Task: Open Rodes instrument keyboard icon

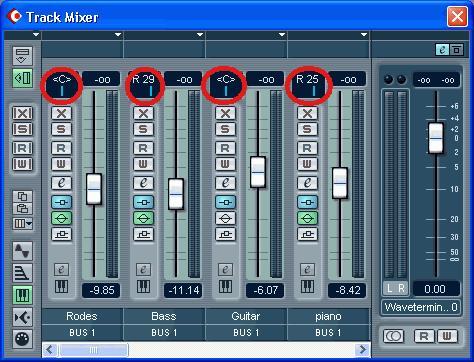Action: point(61,286)
